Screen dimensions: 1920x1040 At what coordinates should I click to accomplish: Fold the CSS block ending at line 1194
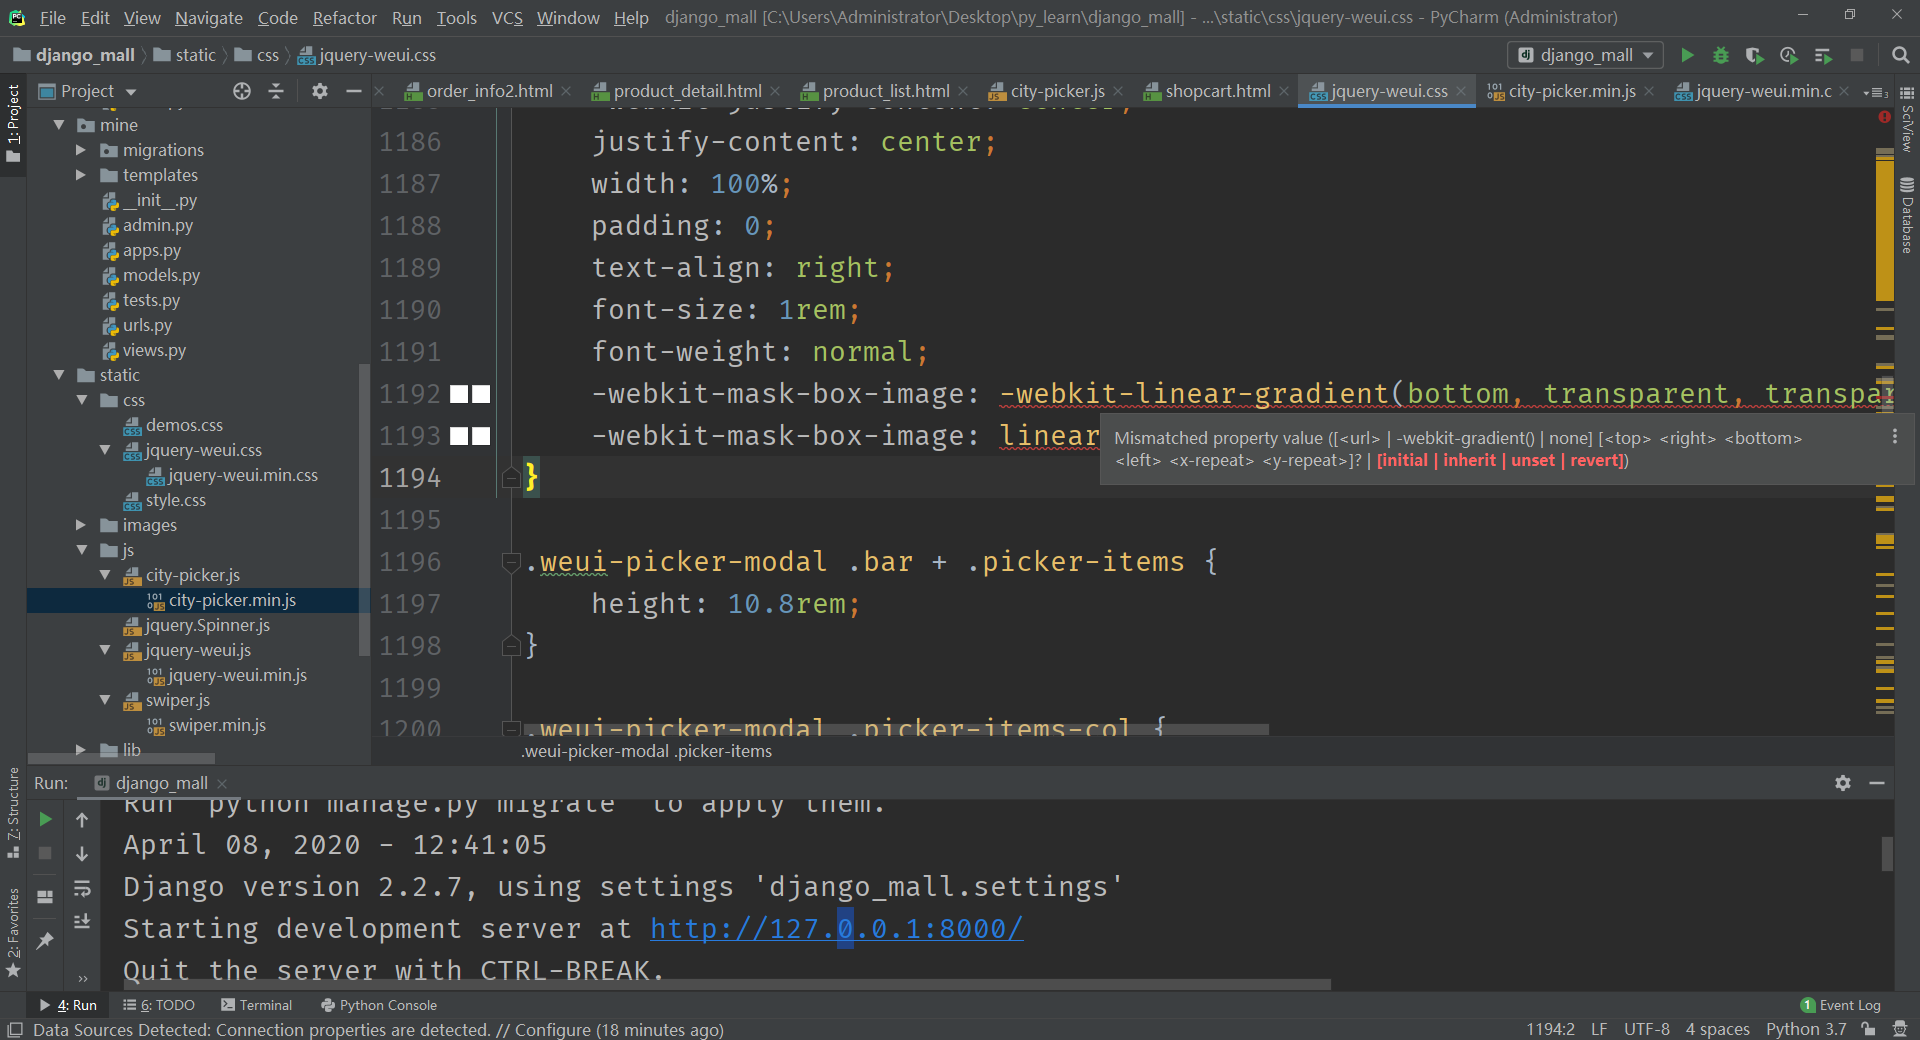click(511, 478)
